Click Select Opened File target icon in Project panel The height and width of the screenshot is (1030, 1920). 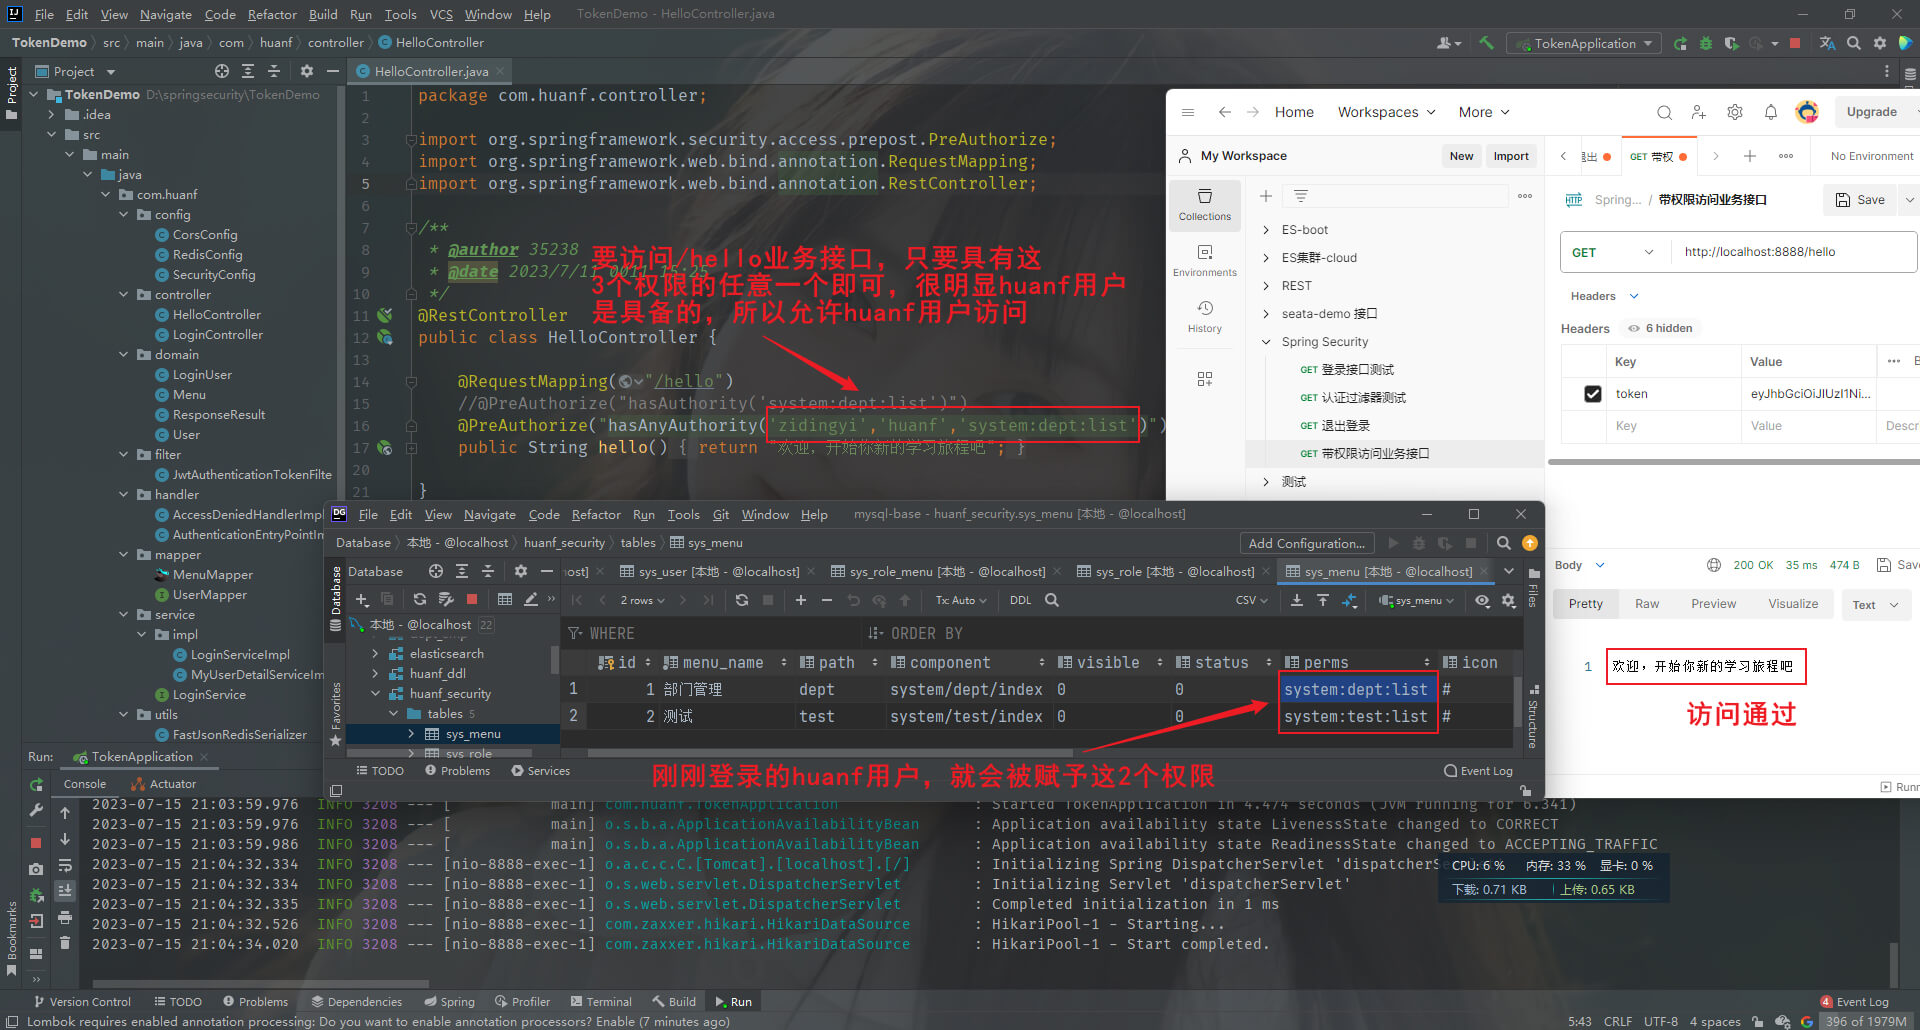pyautogui.click(x=222, y=71)
